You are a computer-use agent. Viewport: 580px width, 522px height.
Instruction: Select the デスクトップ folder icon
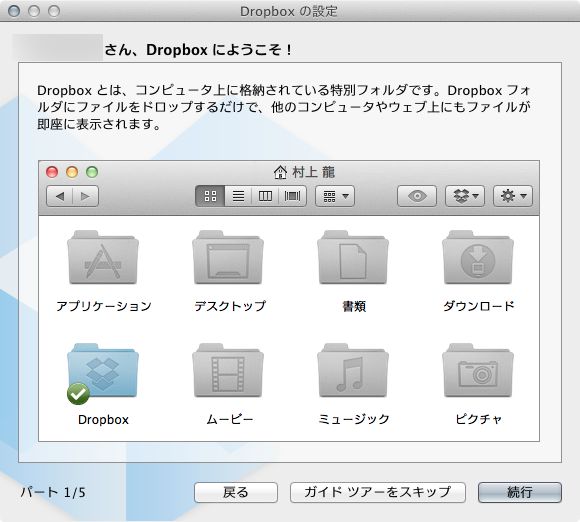click(x=228, y=258)
